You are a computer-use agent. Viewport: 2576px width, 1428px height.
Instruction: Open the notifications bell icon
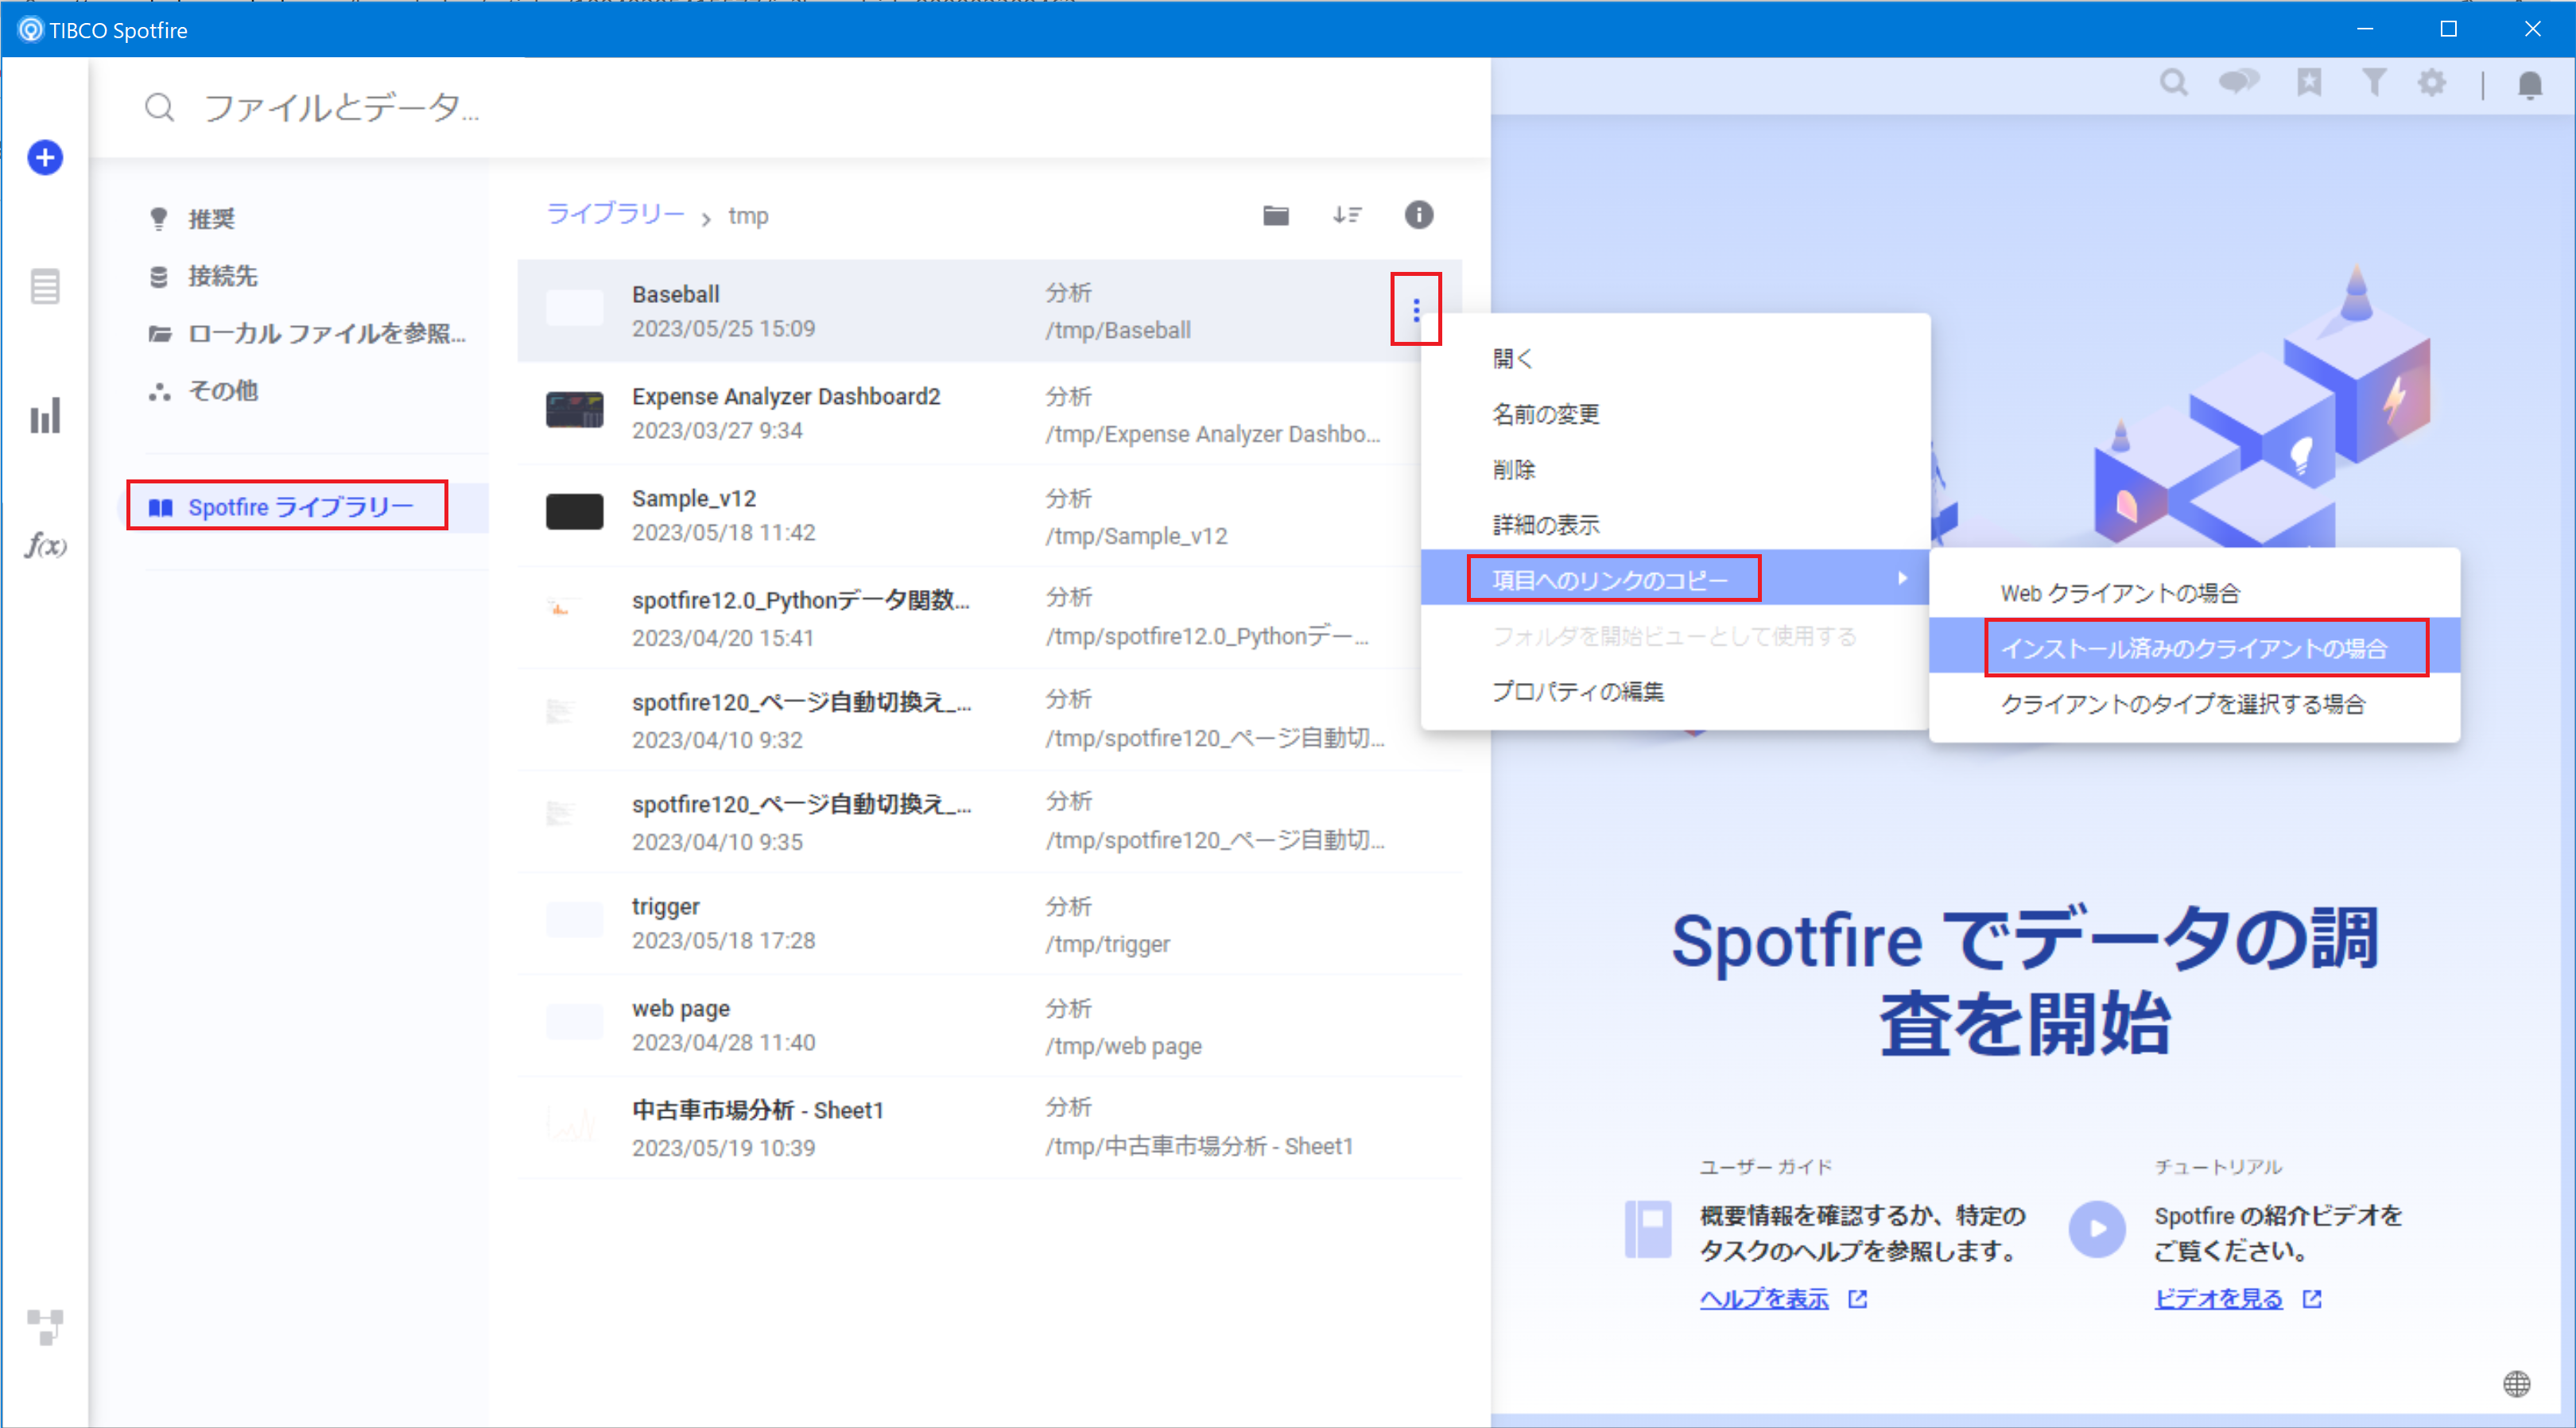click(2530, 85)
